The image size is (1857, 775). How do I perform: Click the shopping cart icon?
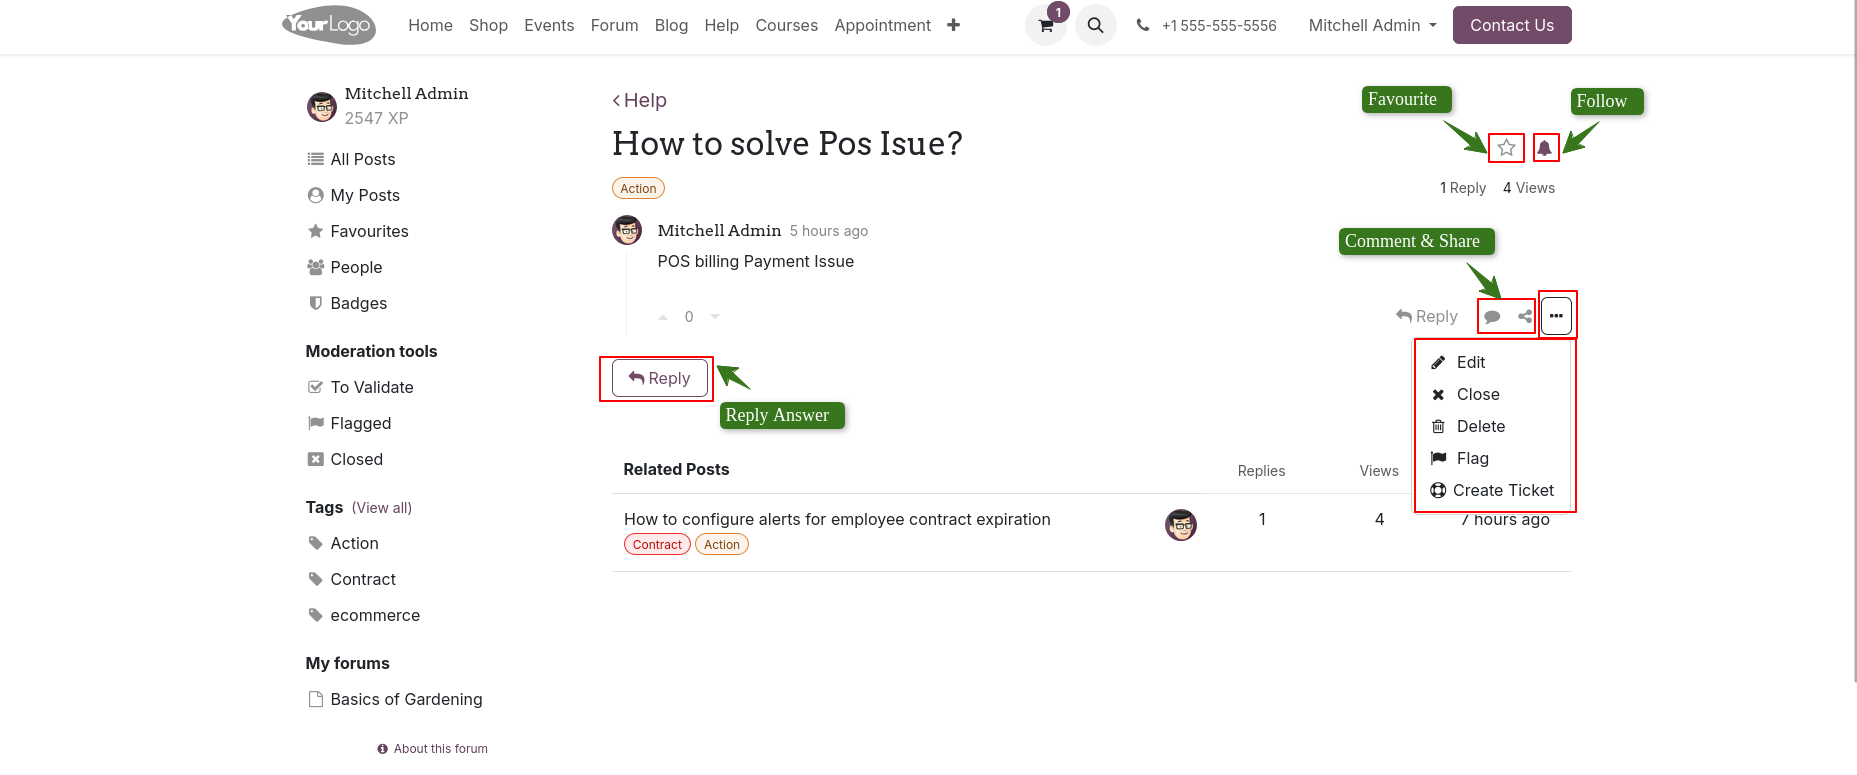point(1045,26)
